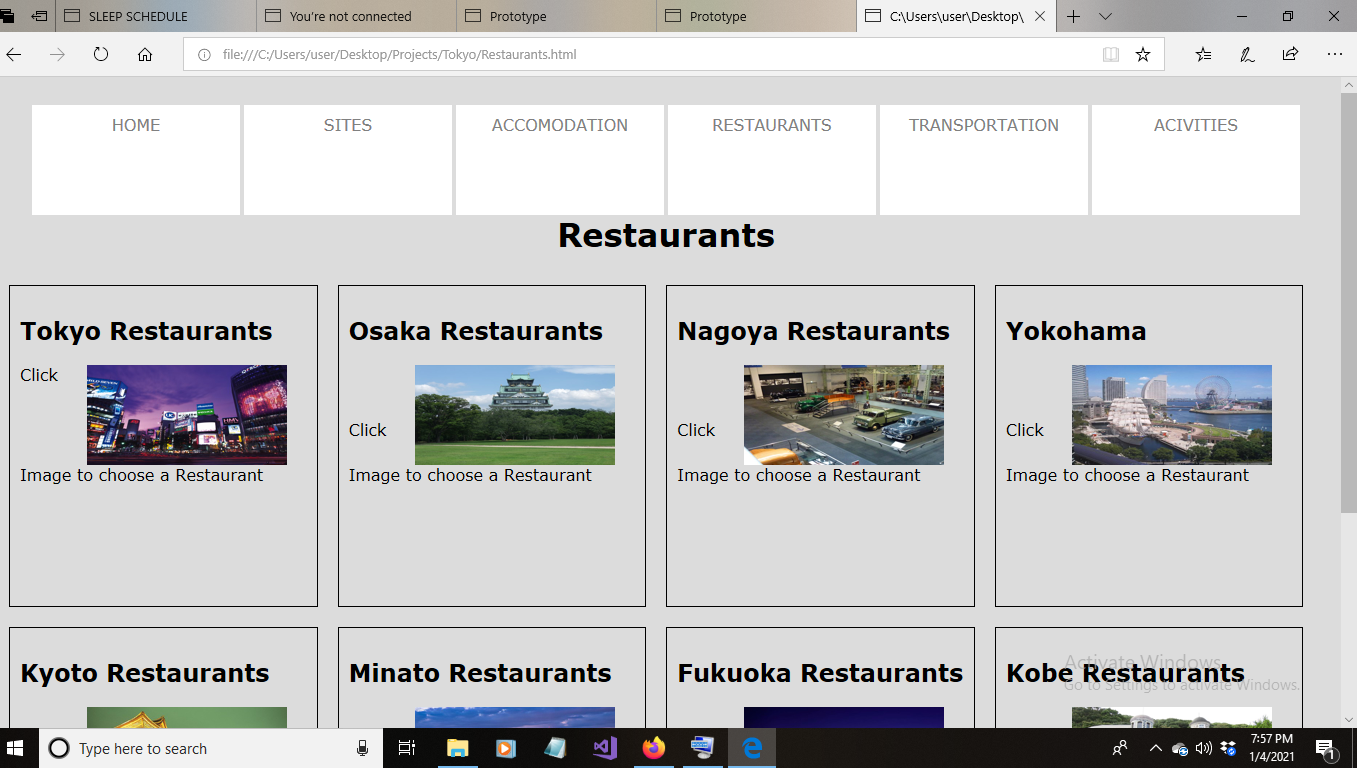This screenshot has height=768, width=1357.
Task: Click the Add notes pen icon
Action: [1247, 55]
